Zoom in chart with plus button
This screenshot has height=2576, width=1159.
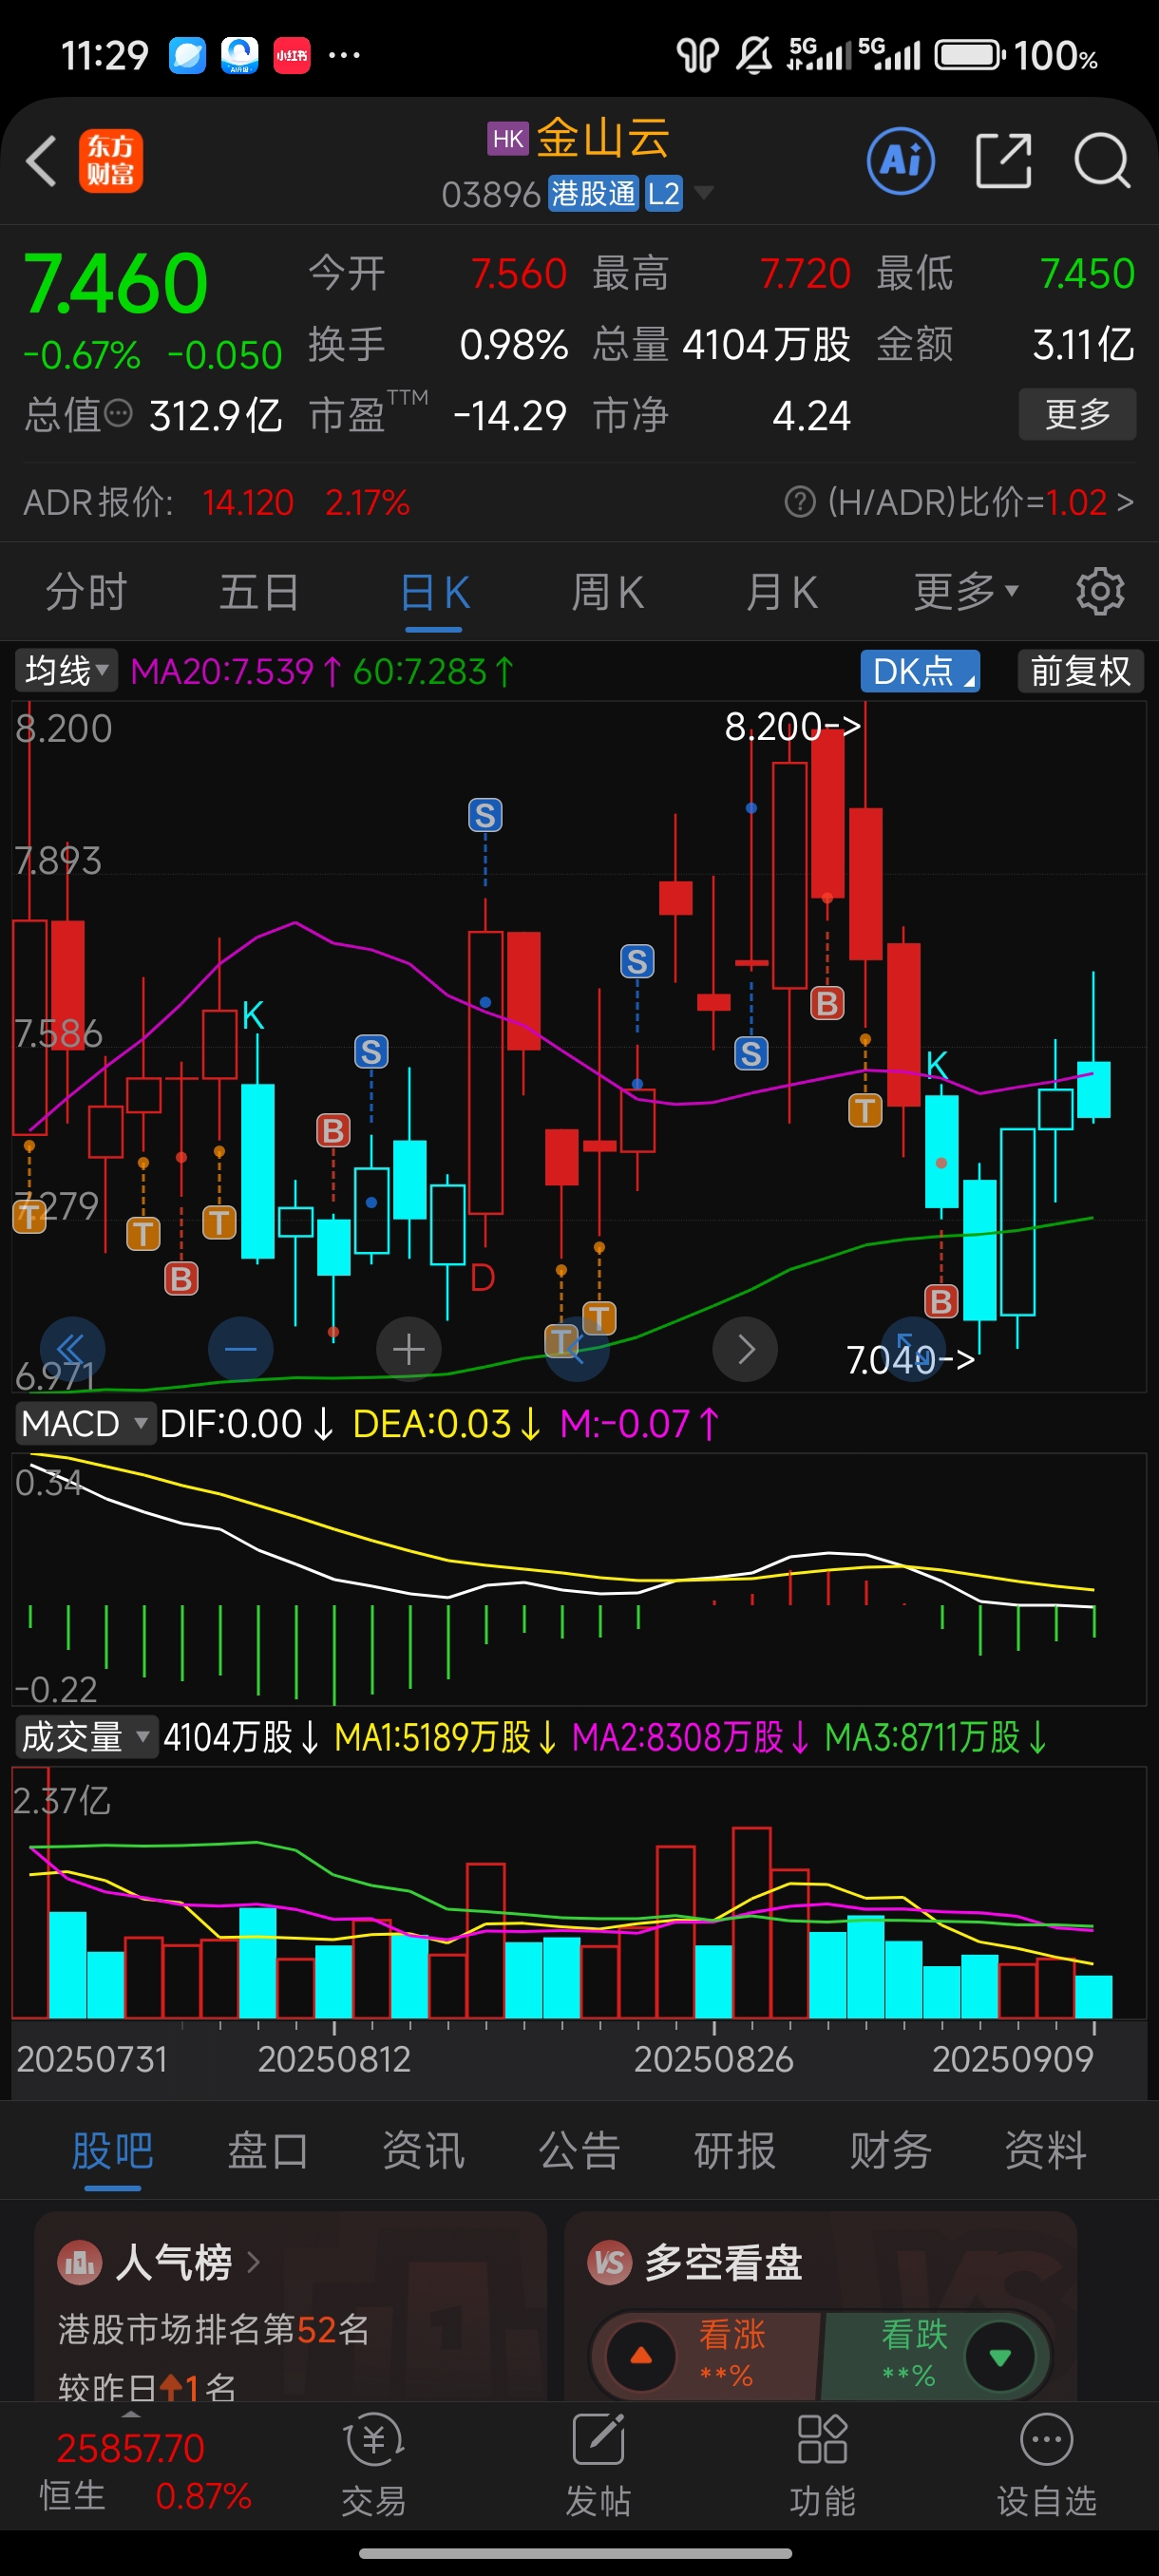click(x=408, y=1350)
